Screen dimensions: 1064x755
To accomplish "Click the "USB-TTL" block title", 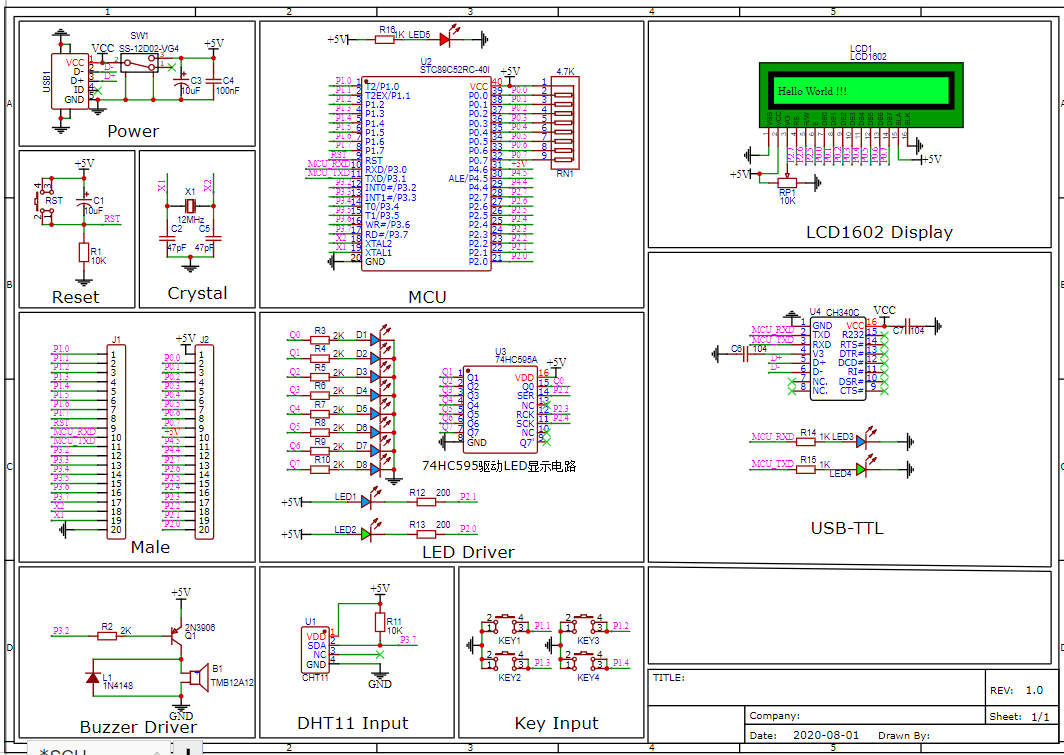I will pos(848,528).
